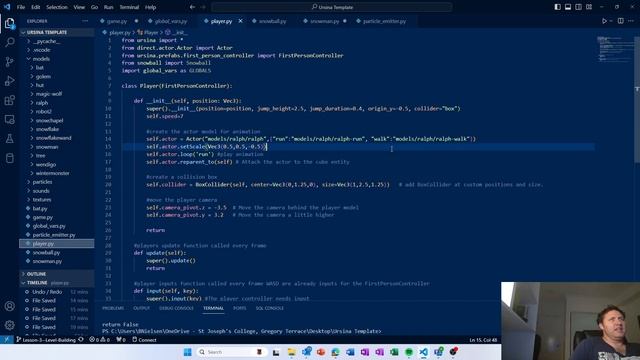Viewport: 640px width, 360px height.
Task: Click Customize Layout icon in title bar
Action: 589,7
